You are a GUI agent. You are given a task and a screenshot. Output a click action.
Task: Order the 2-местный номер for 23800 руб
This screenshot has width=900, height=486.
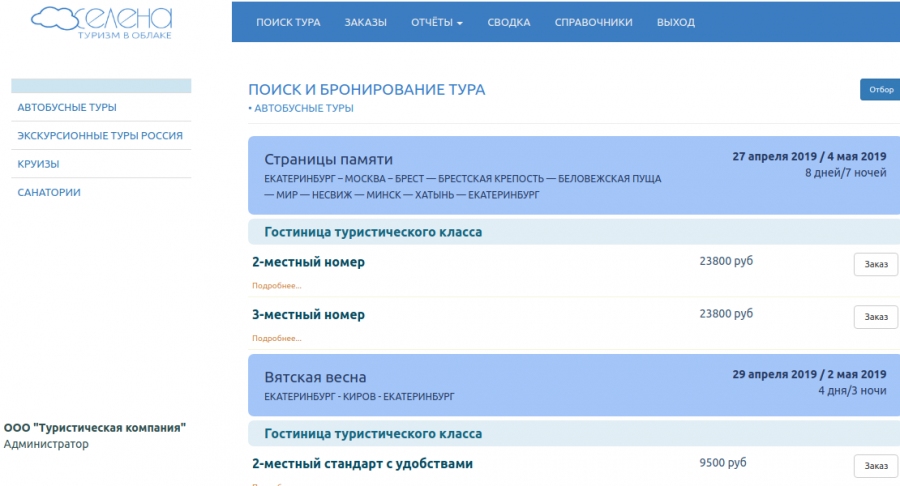coord(876,265)
